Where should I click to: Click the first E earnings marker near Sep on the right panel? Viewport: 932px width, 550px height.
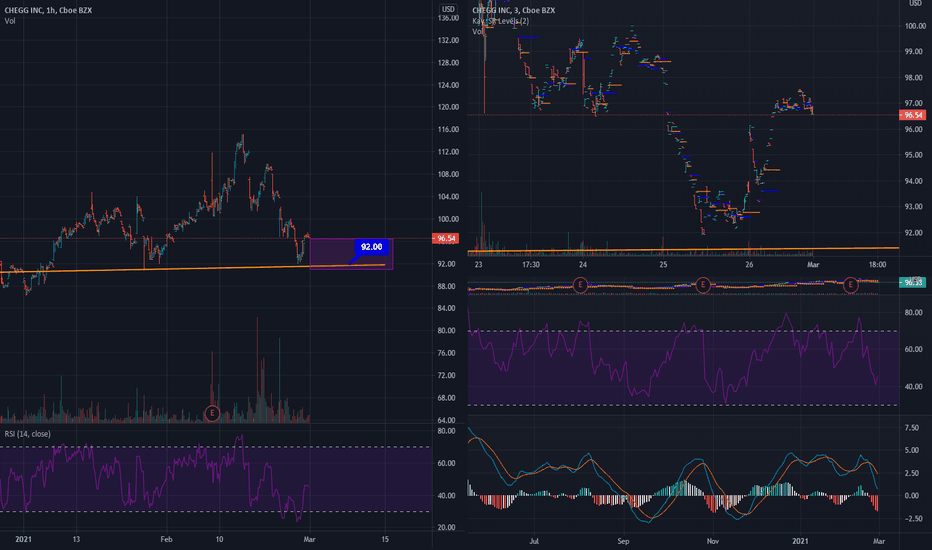pos(580,285)
